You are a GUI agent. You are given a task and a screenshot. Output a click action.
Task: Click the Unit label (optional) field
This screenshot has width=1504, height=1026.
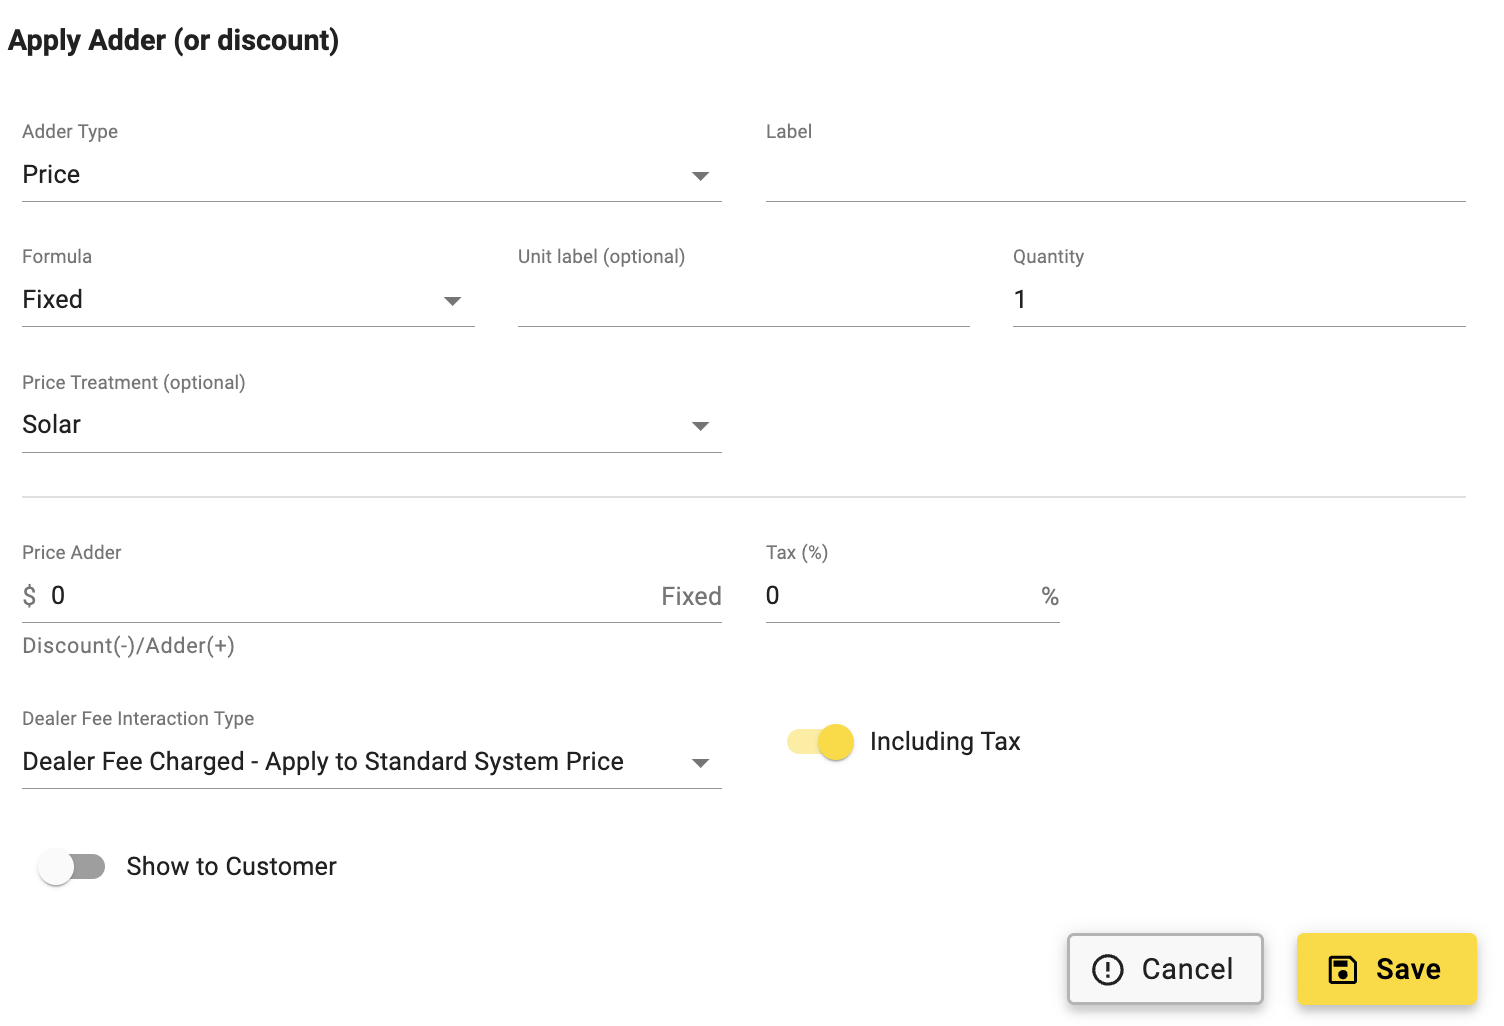(743, 300)
